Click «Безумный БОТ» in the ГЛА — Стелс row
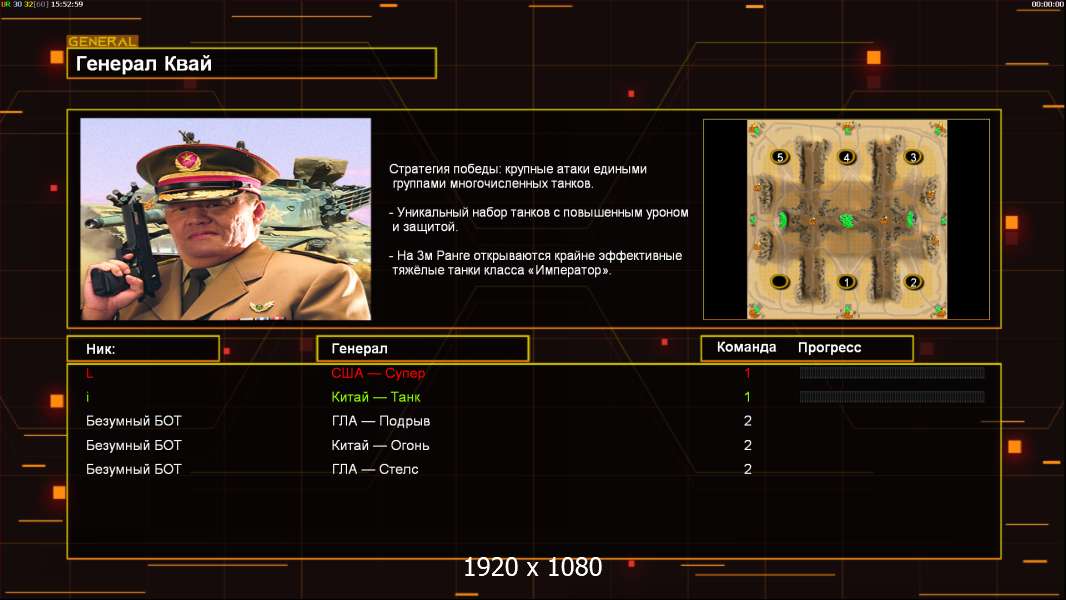Image resolution: width=1066 pixels, height=600 pixels. tap(134, 469)
